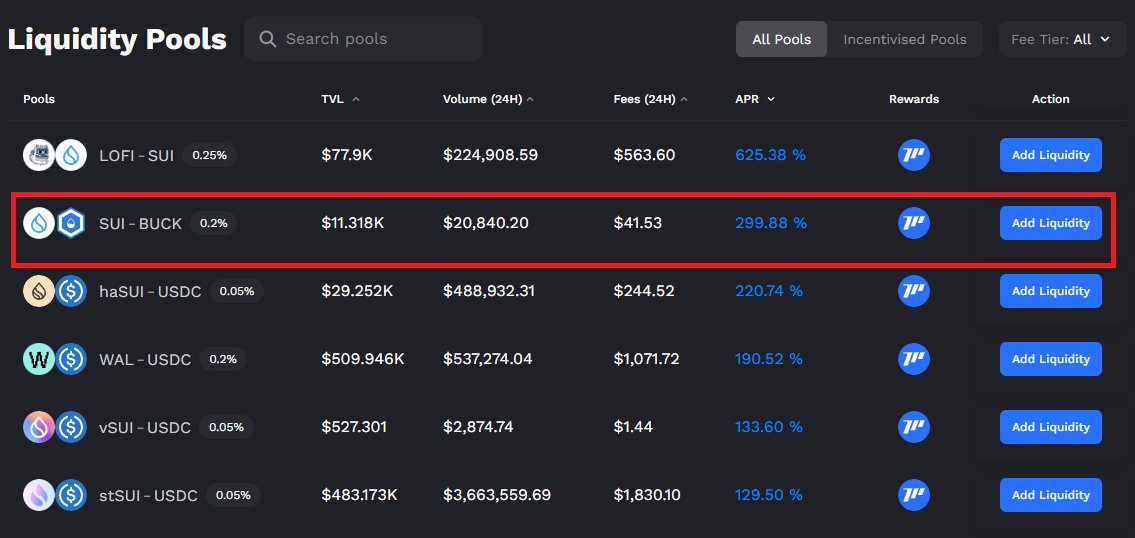The width and height of the screenshot is (1135, 538).
Task: Click USDC icon in WAL - USDC row
Action: click(x=72, y=359)
